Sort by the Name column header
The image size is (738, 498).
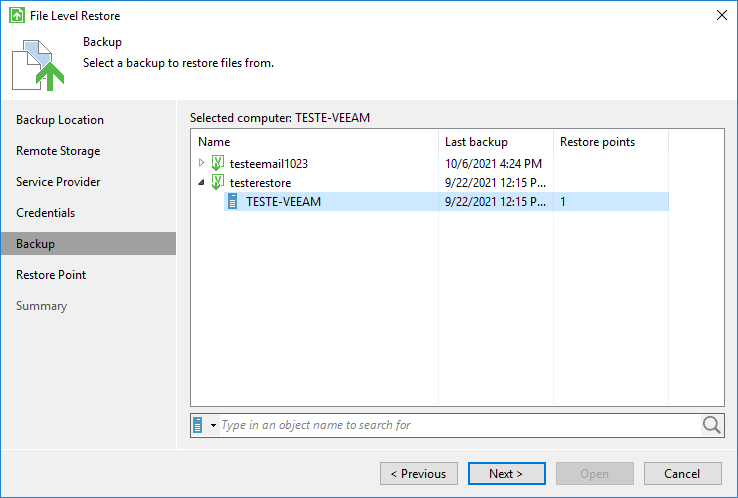point(314,142)
